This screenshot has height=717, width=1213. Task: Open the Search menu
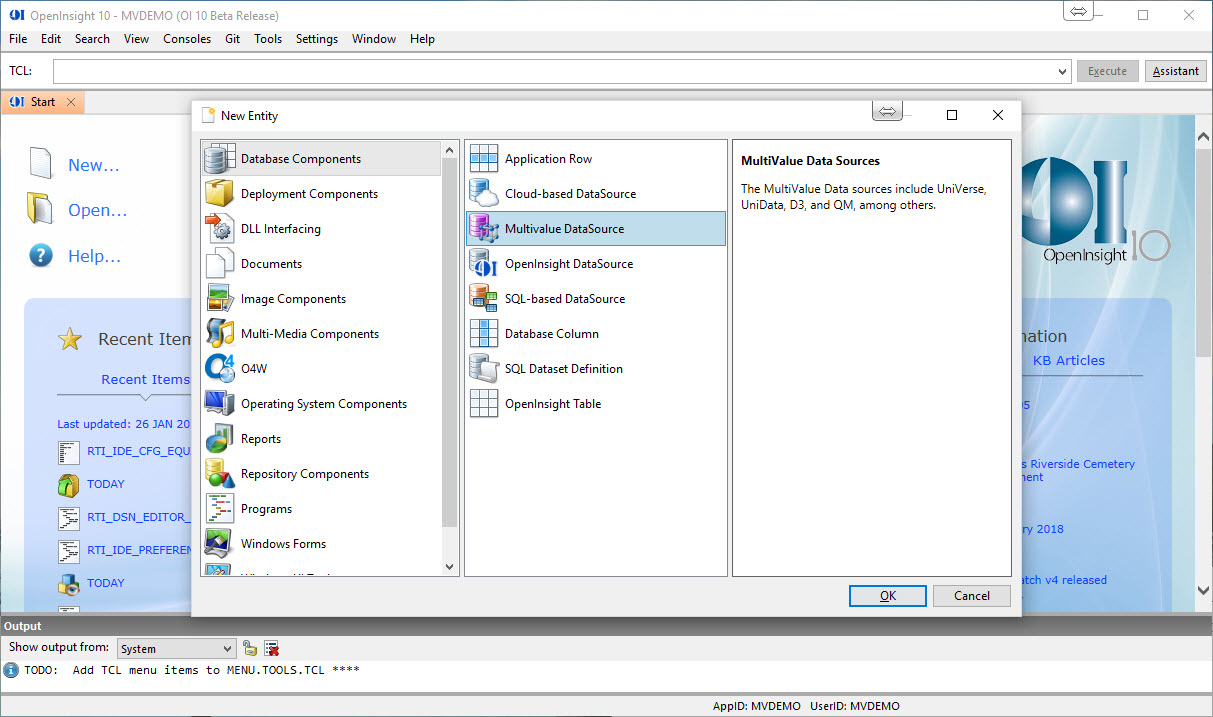[x=92, y=39]
